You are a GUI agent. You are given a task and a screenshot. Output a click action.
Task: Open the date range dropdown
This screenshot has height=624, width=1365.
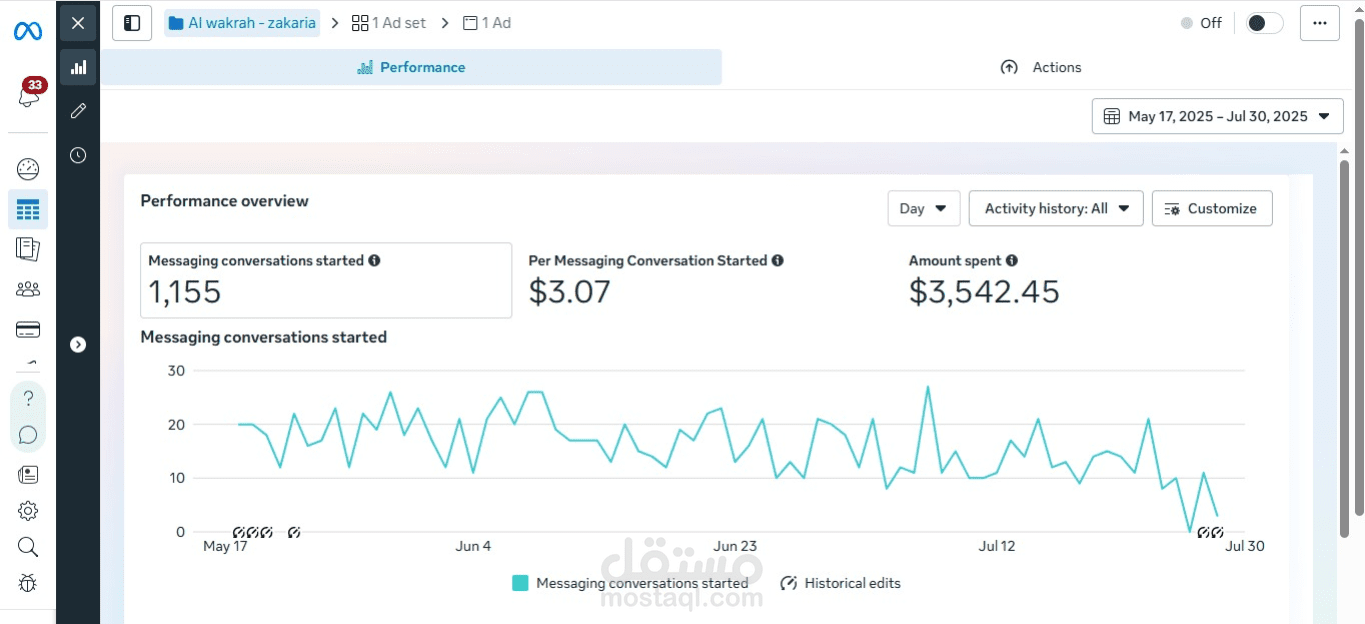pos(1217,116)
